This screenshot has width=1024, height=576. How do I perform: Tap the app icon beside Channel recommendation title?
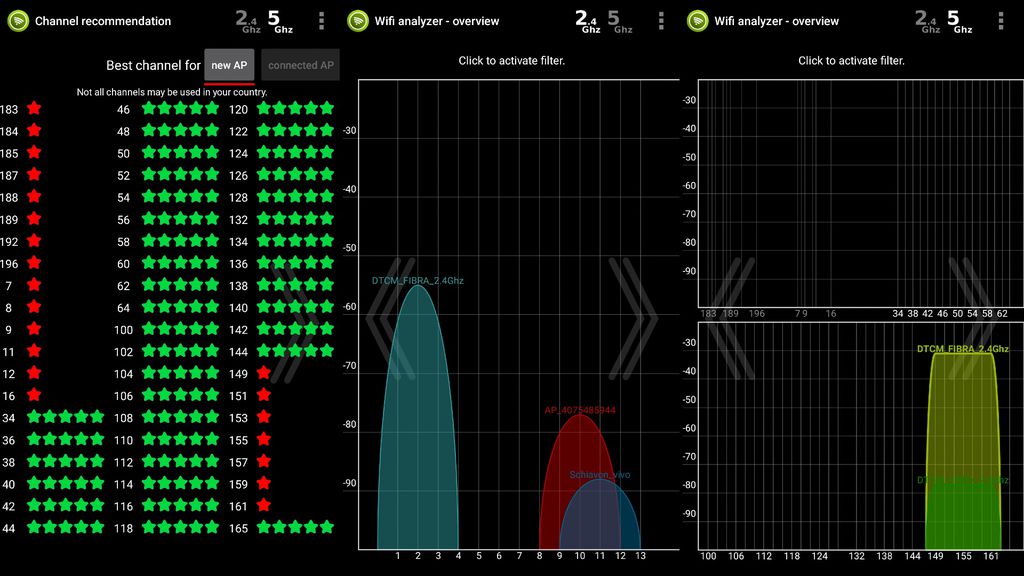coord(18,21)
